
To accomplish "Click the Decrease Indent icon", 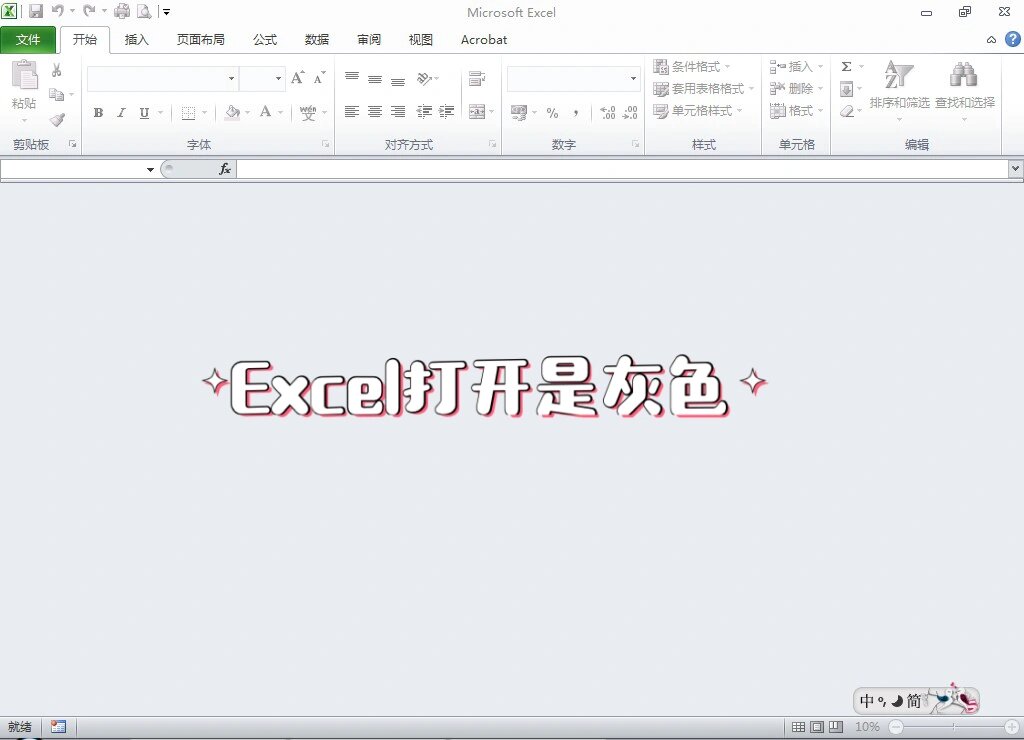I will 424,112.
